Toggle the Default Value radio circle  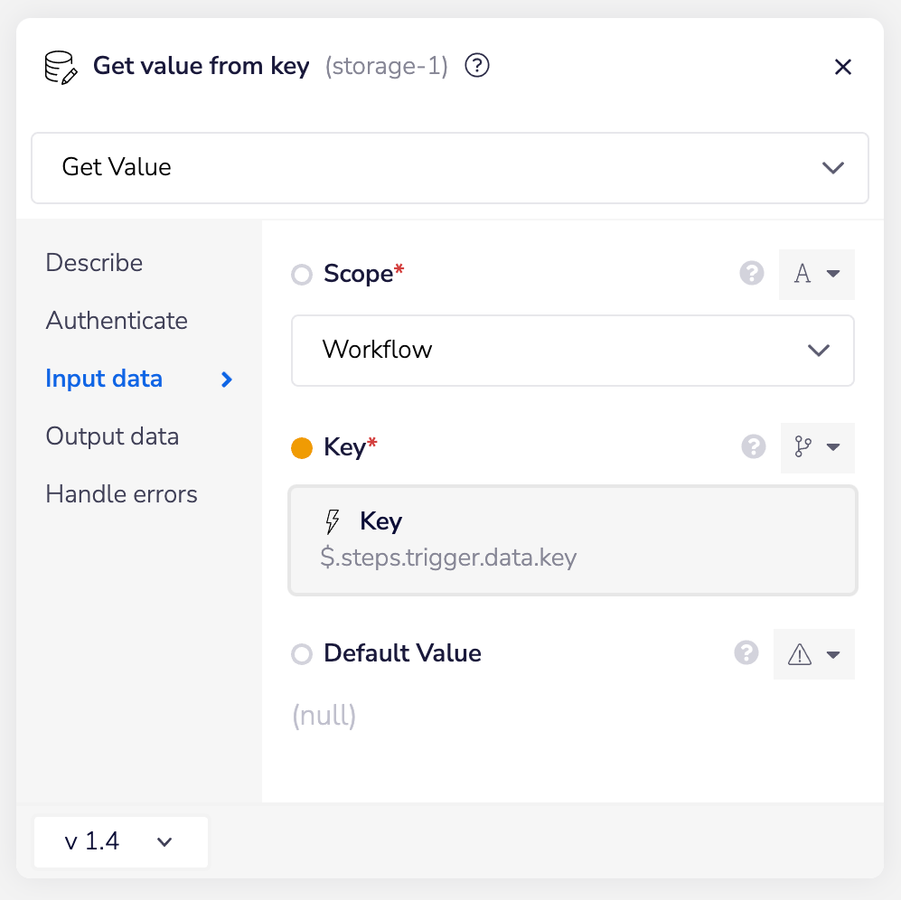(x=302, y=655)
